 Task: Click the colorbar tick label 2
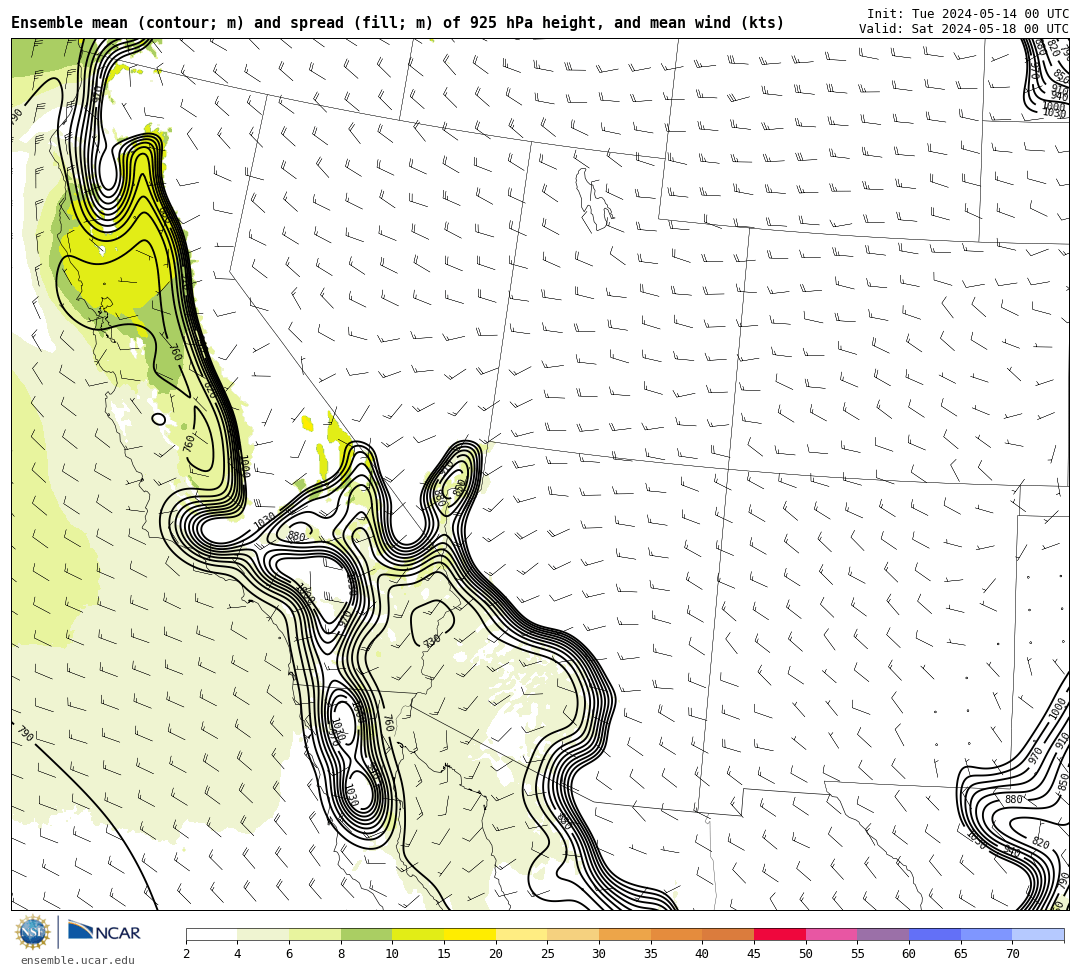pyautogui.click(x=186, y=954)
